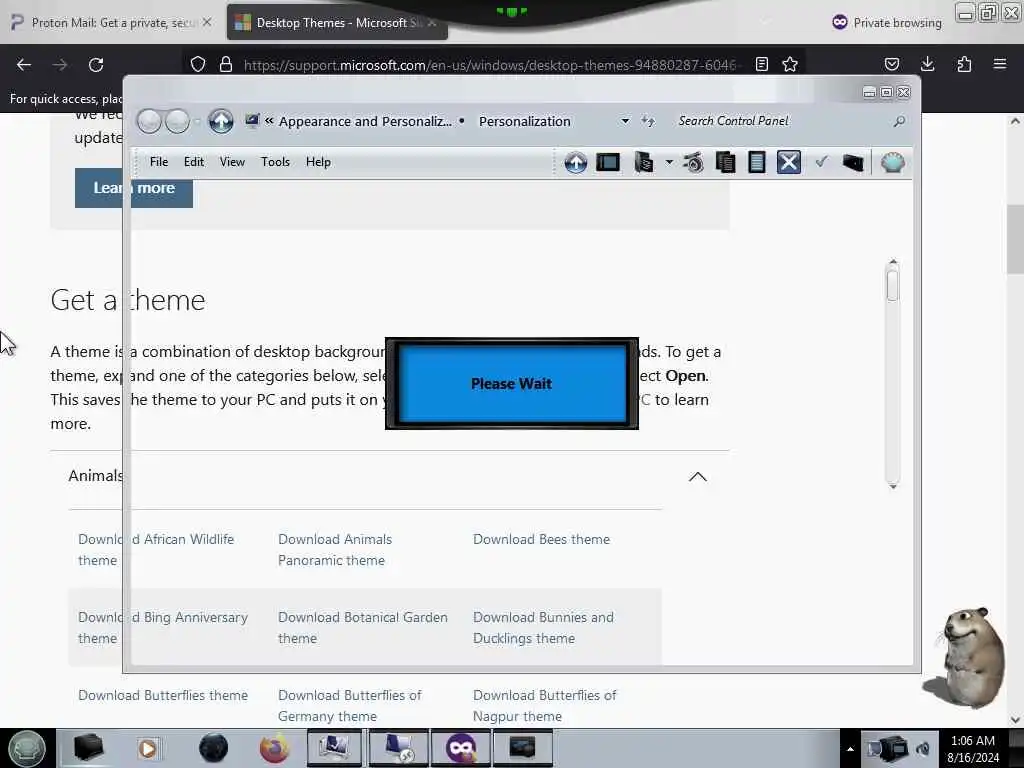Close the Proton Mail tab
The width and height of the screenshot is (1024, 768).
pyautogui.click(x=206, y=22)
